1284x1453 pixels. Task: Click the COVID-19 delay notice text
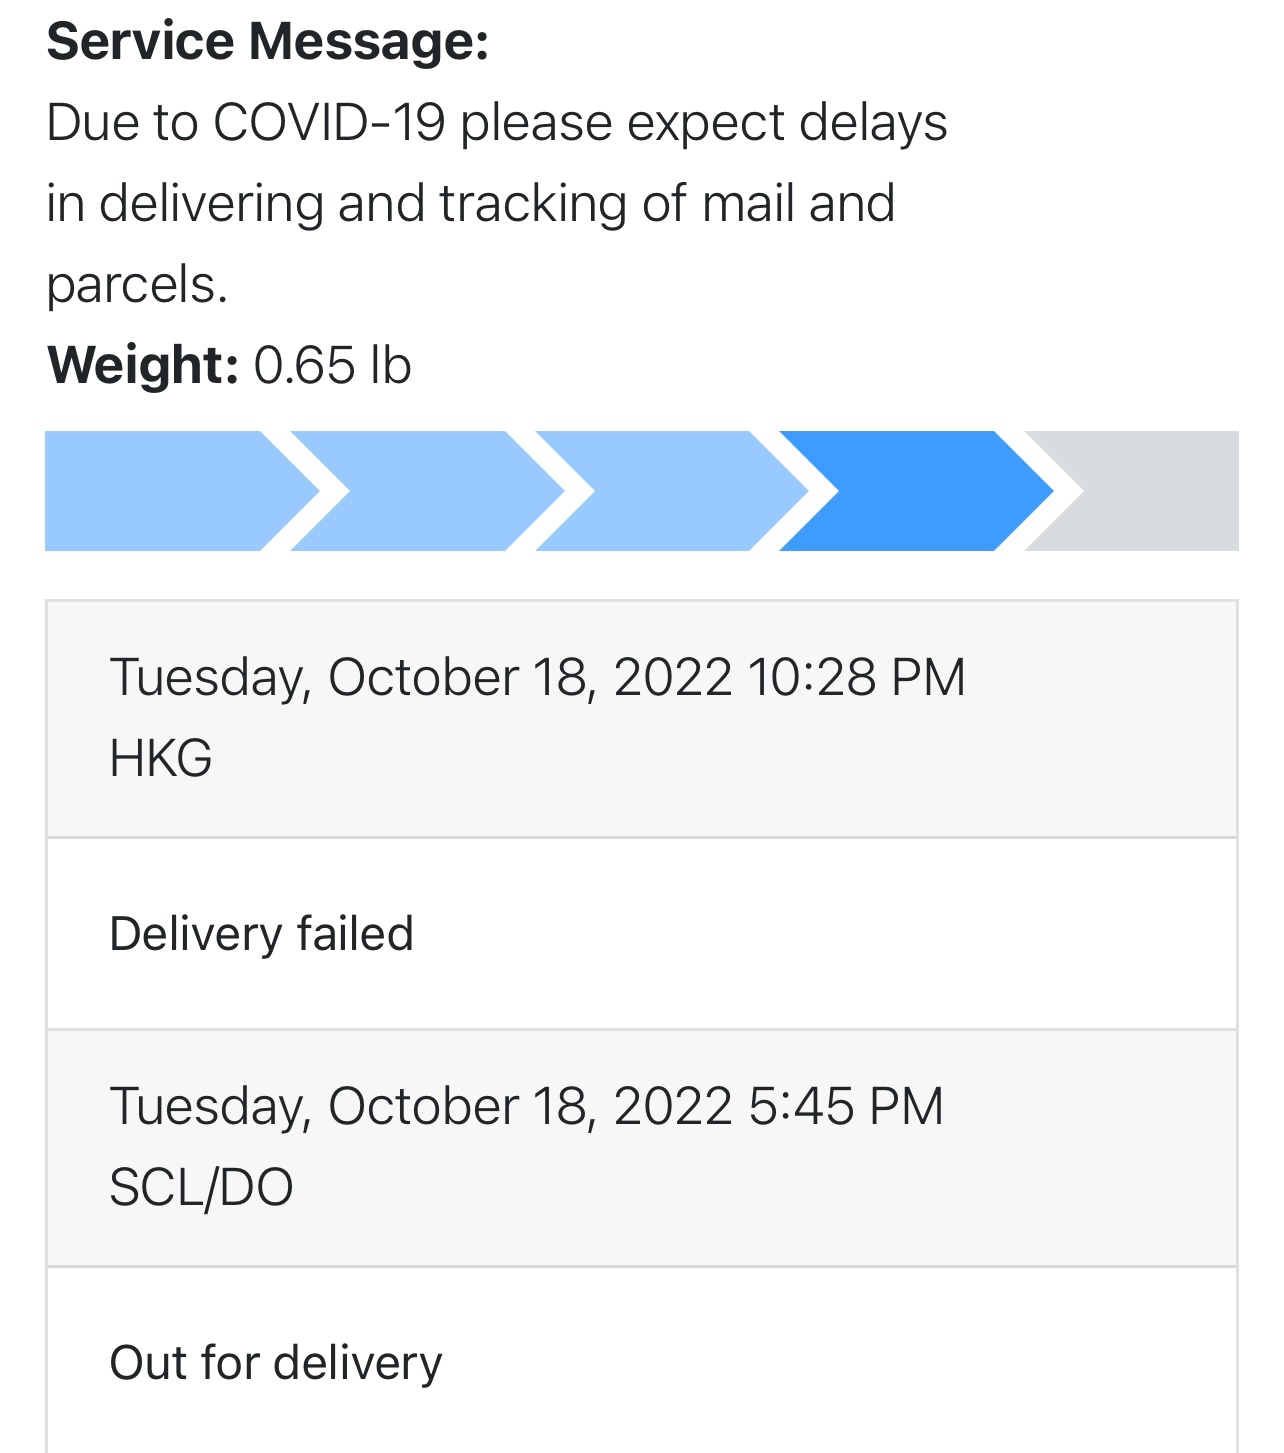point(497,204)
